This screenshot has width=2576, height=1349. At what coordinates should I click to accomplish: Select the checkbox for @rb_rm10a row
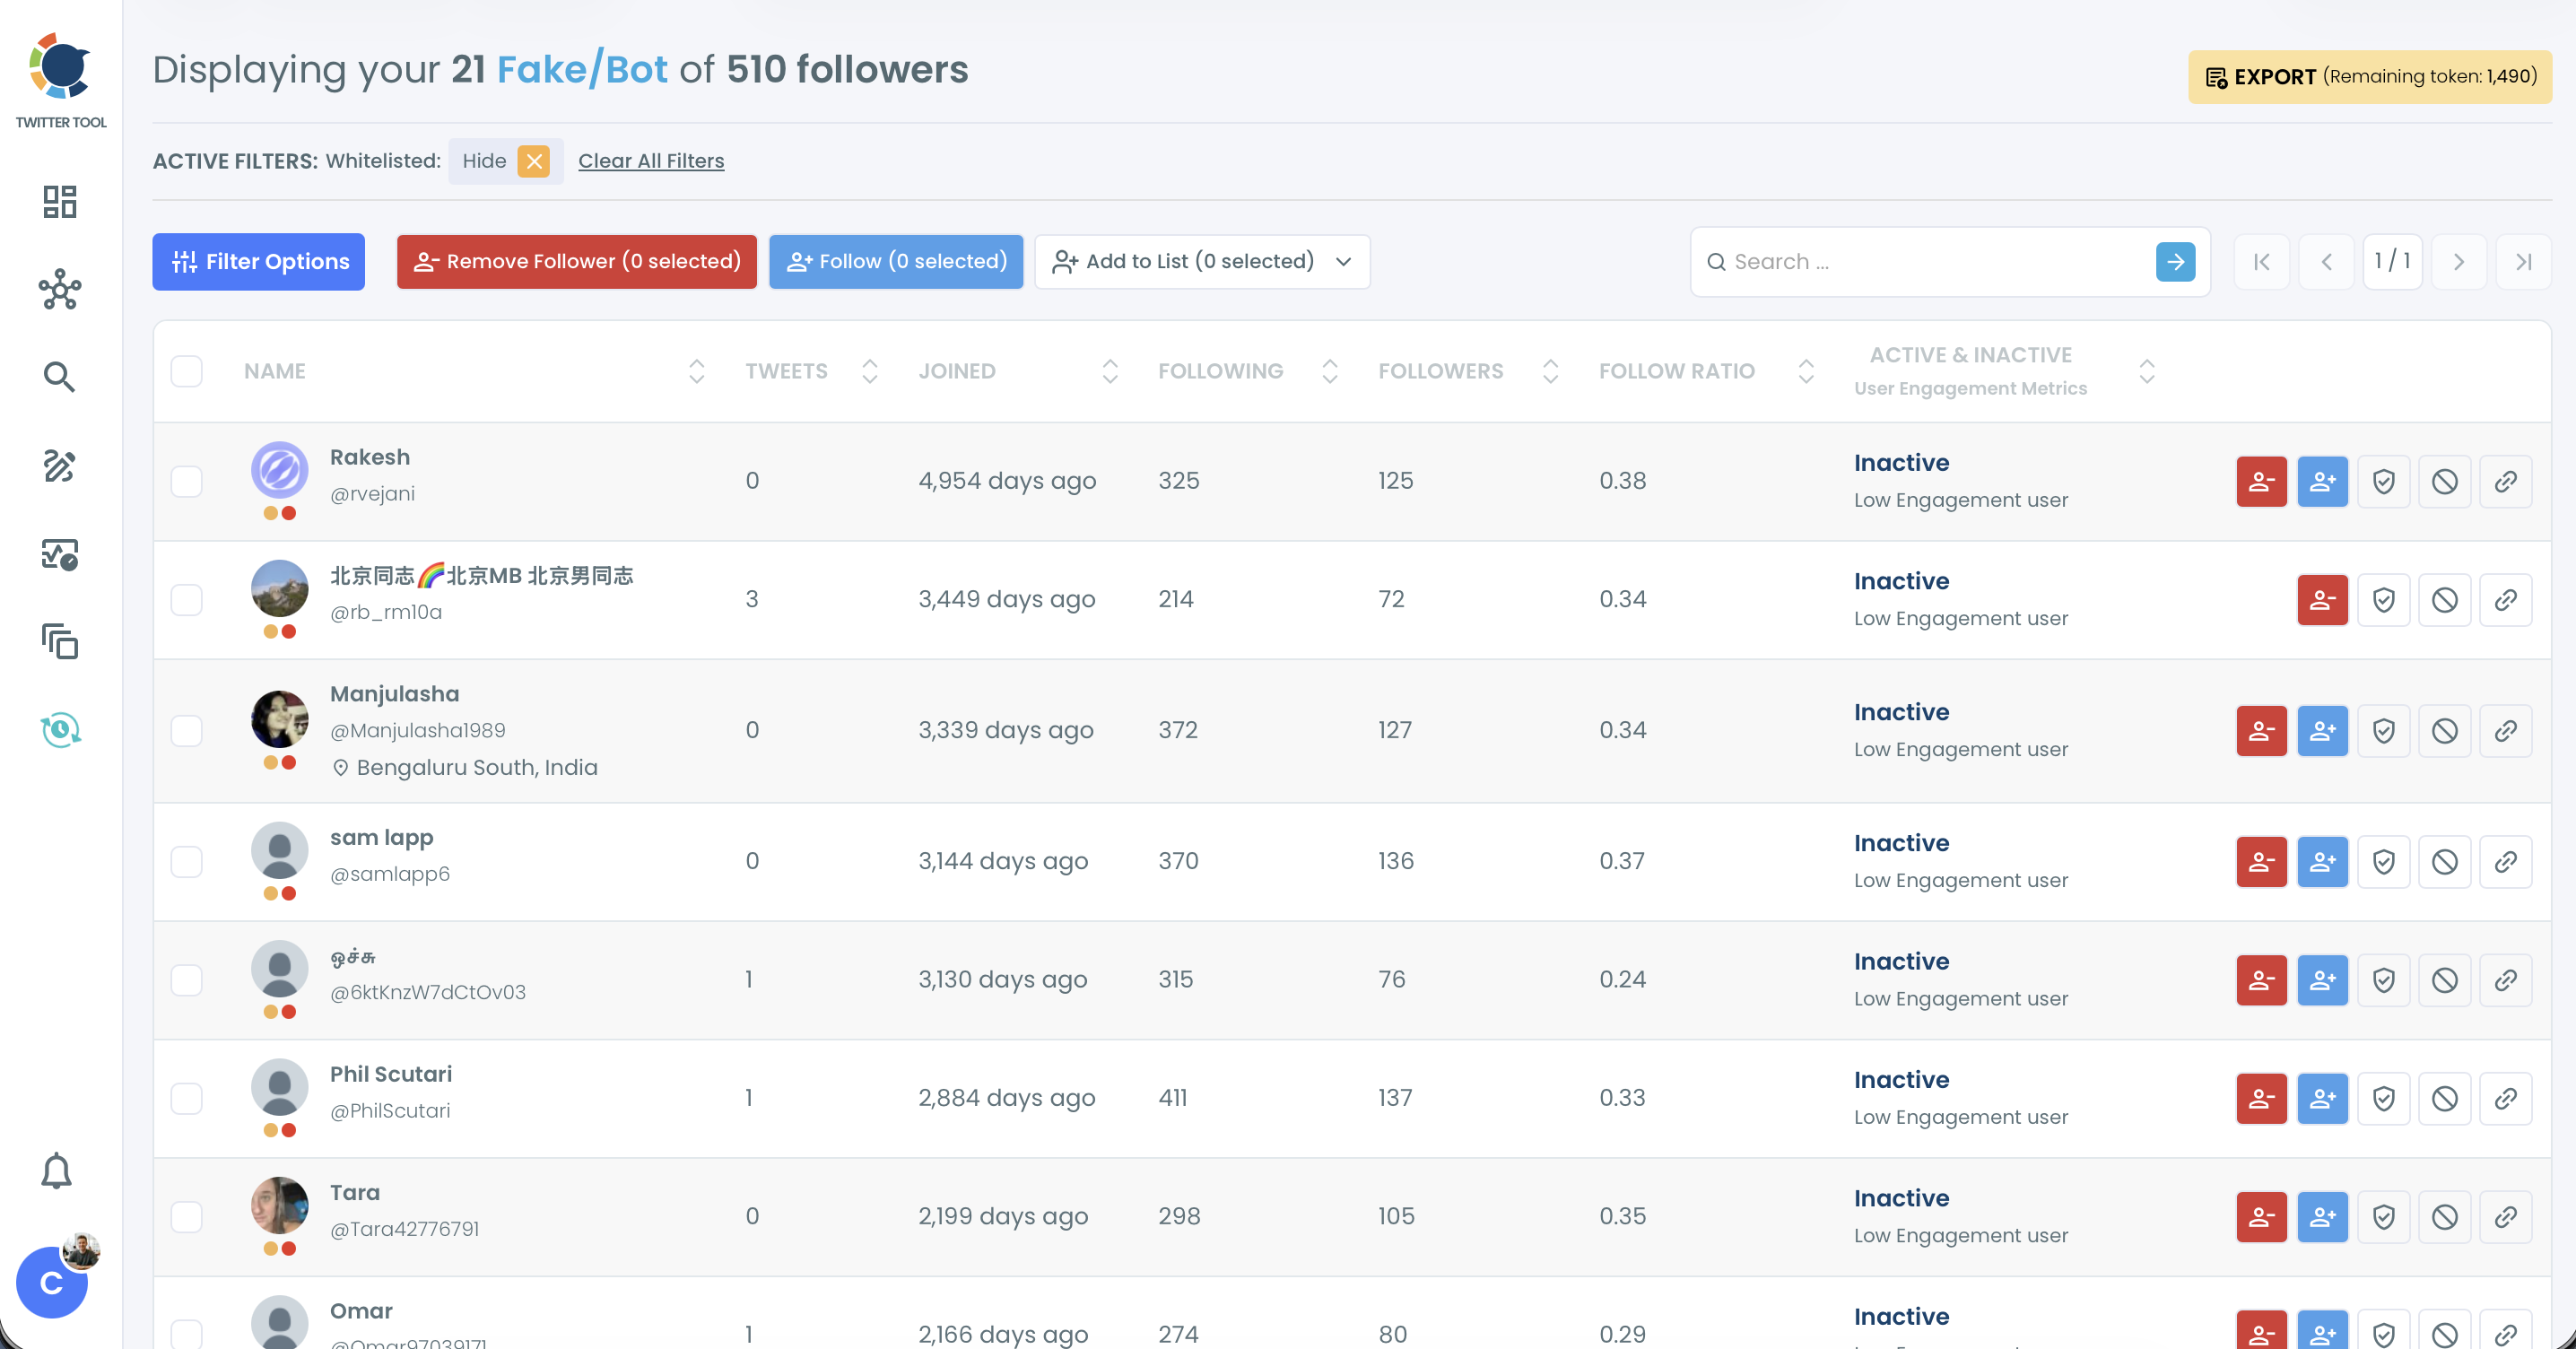[x=186, y=599]
